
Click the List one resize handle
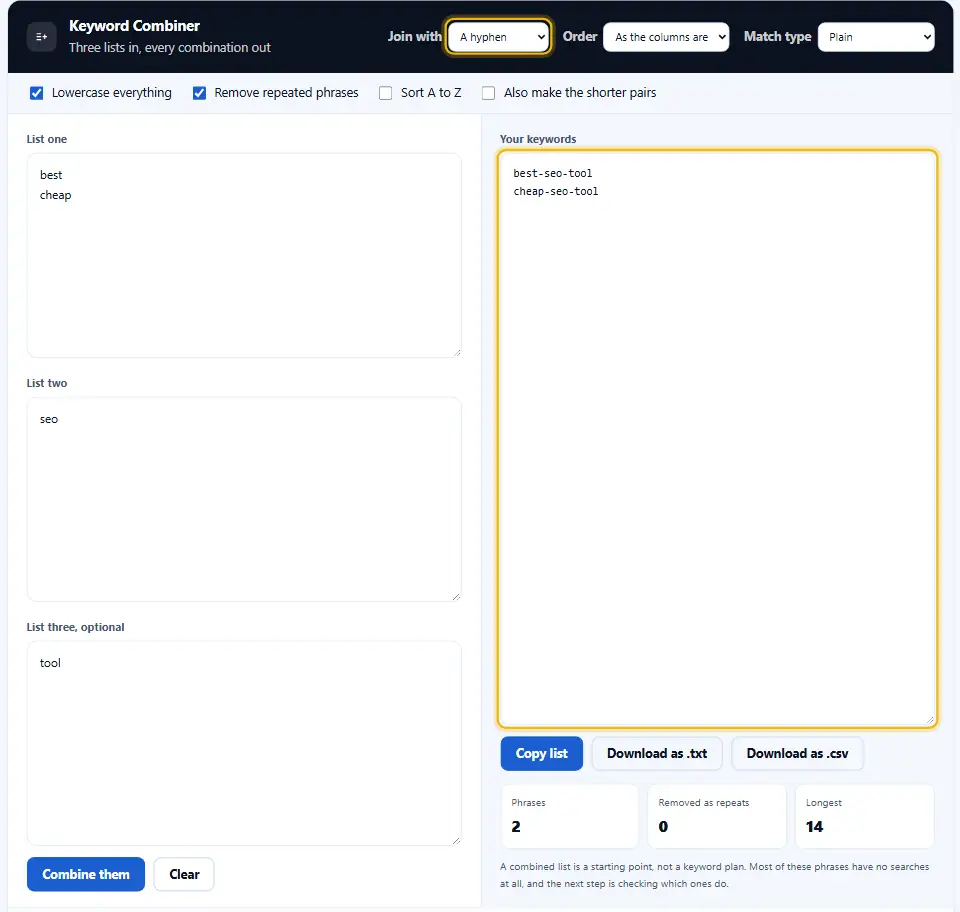coord(457,353)
